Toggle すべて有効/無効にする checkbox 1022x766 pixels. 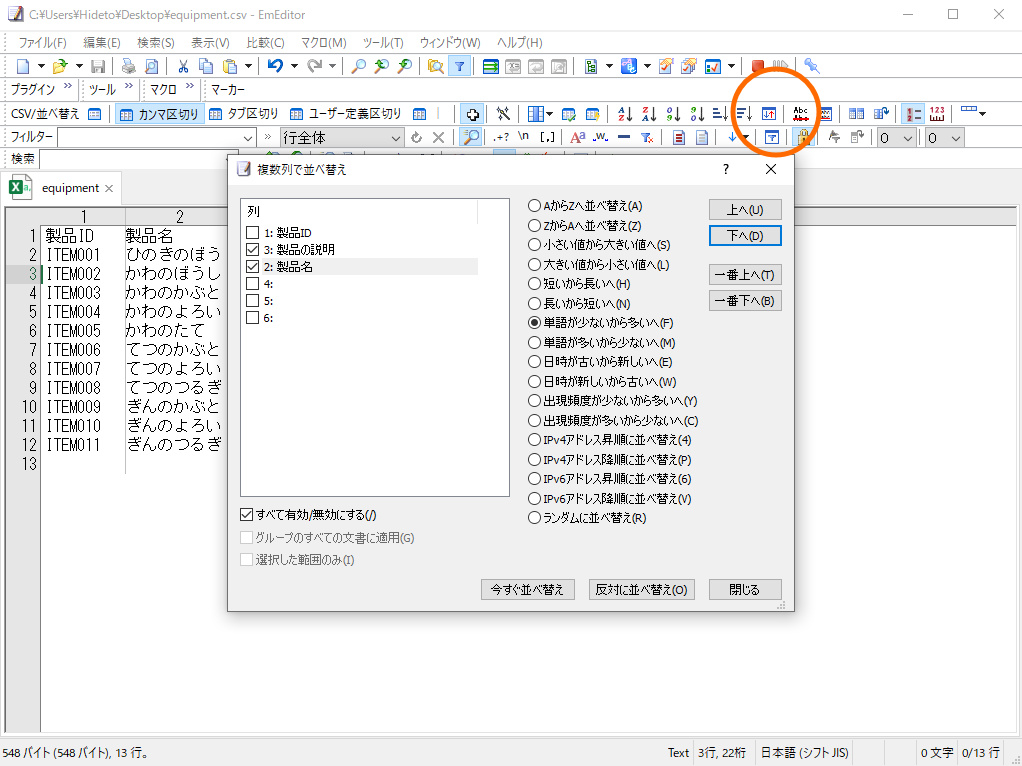coord(246,515)
